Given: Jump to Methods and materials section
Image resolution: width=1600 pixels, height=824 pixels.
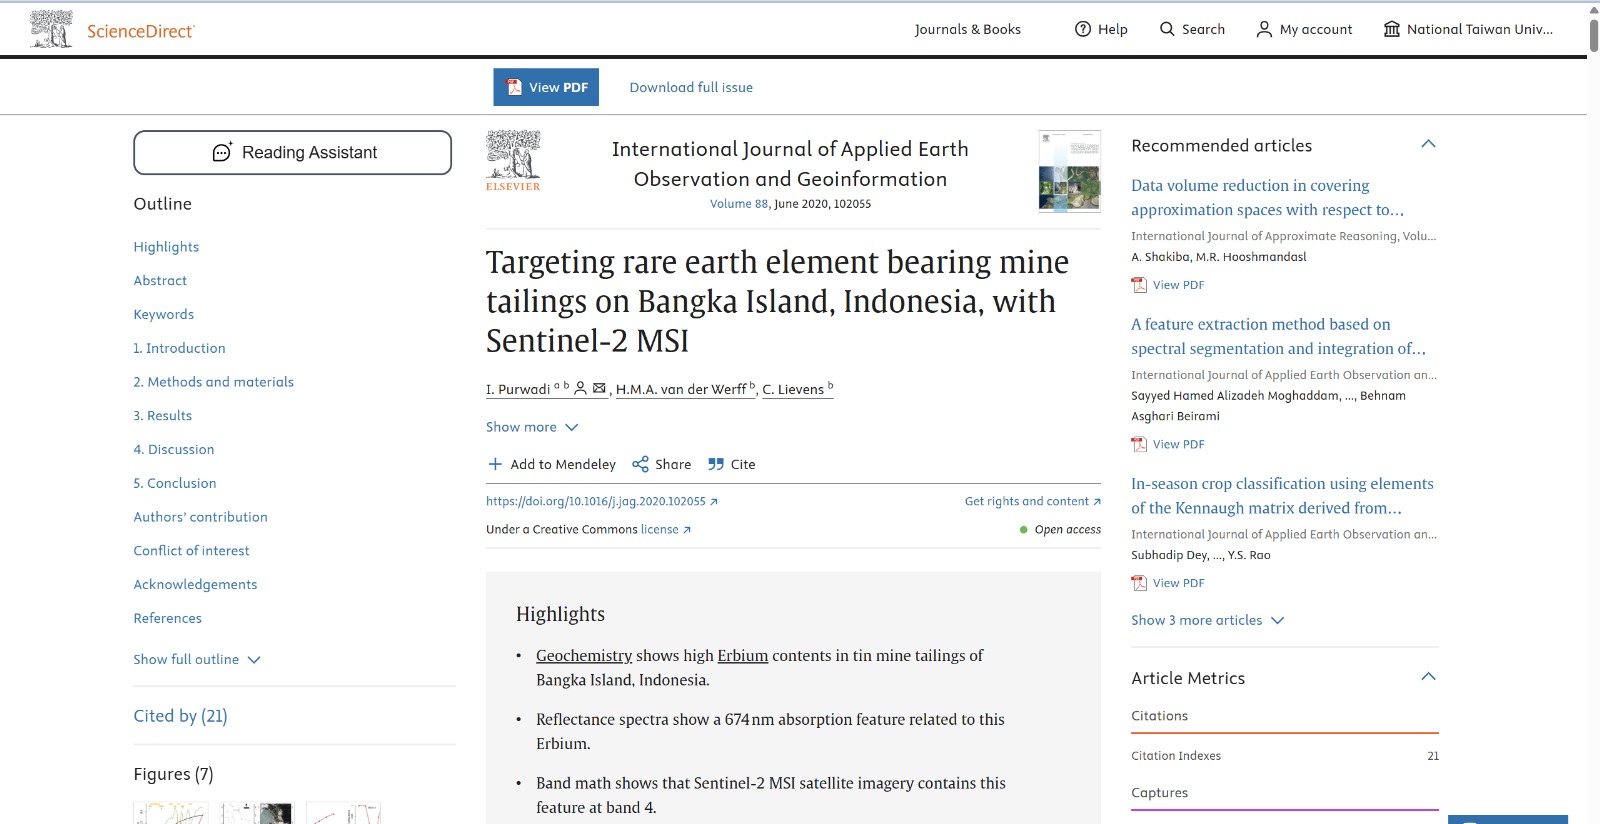Looking at the screenshot, I should tap(214, 382).
